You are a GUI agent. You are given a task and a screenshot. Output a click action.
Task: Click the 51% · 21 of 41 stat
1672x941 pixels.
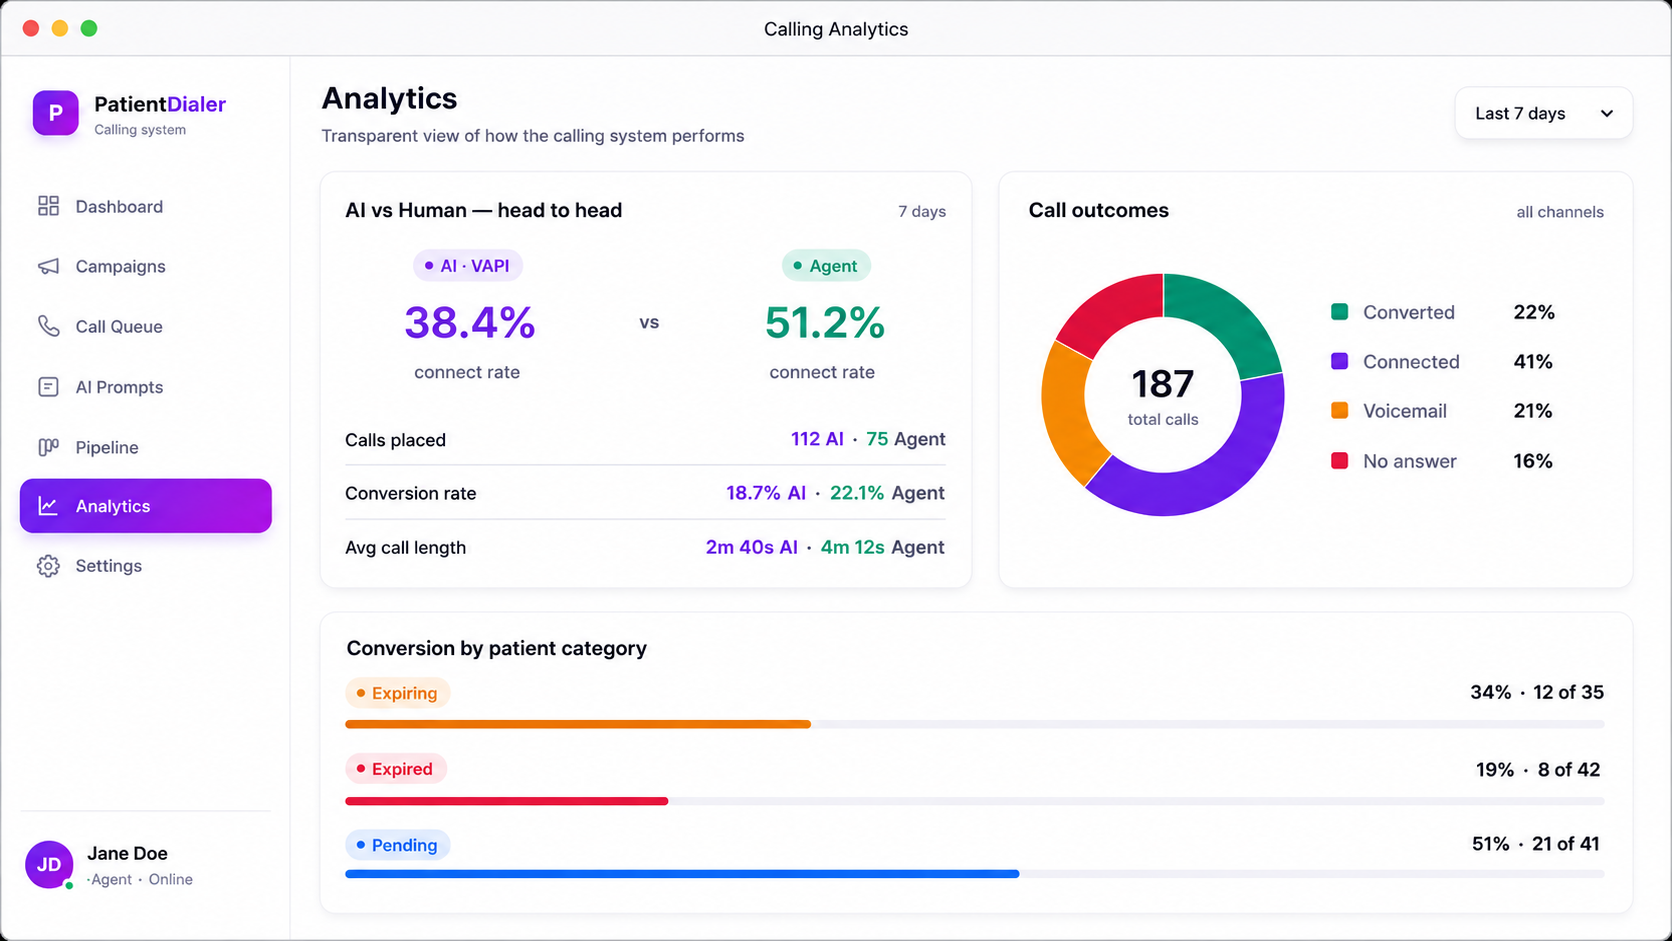tap(1536, 844)
